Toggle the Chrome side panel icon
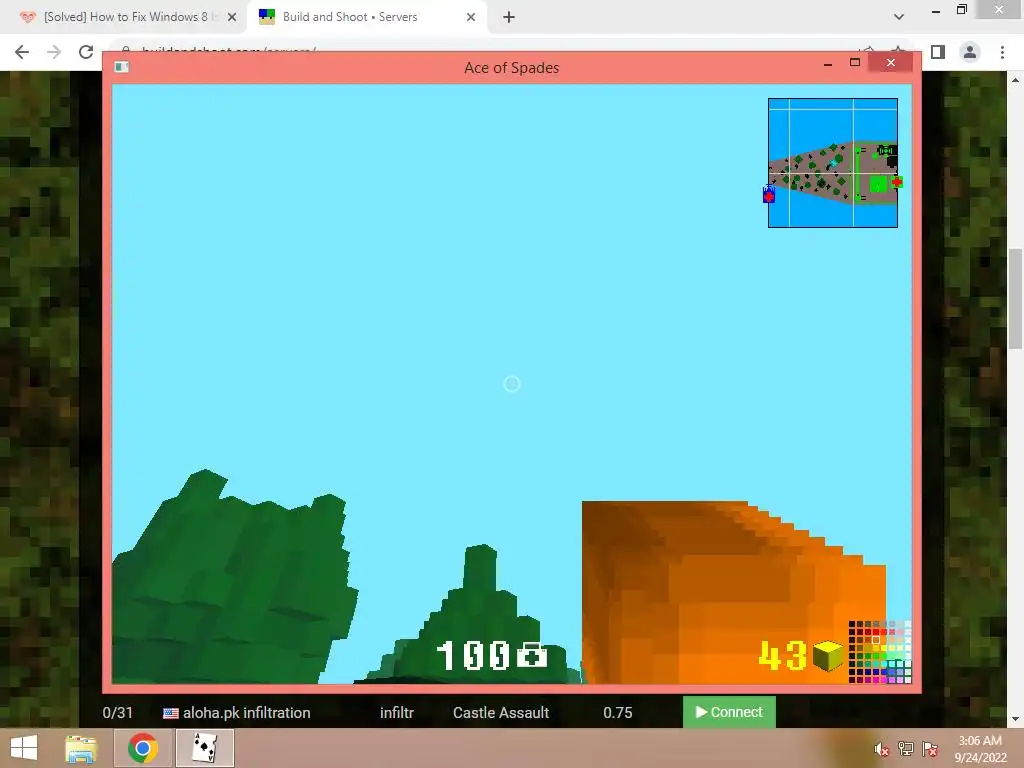Image resolution: width=1024 pixels, height=768 pixels. [938, 52]
